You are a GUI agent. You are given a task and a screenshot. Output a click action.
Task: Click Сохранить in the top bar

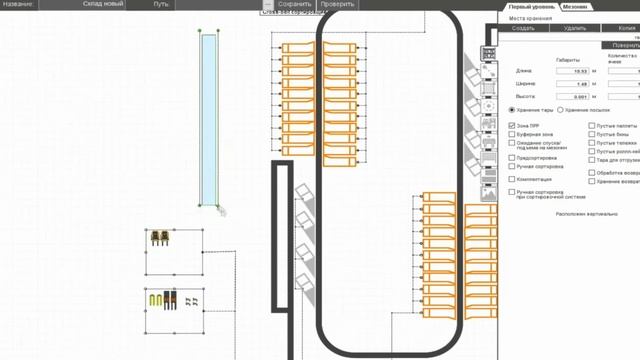click(295, 4)
